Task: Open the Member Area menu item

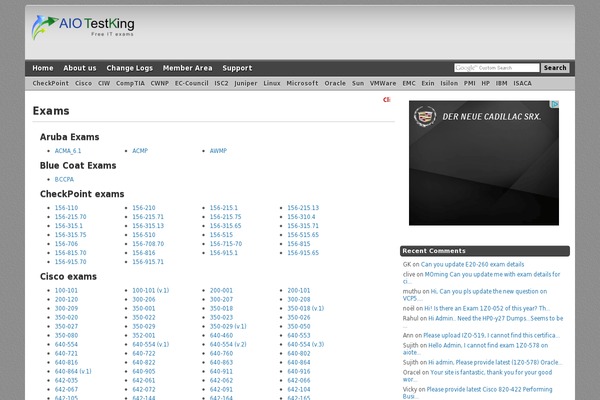Action: 188,68
